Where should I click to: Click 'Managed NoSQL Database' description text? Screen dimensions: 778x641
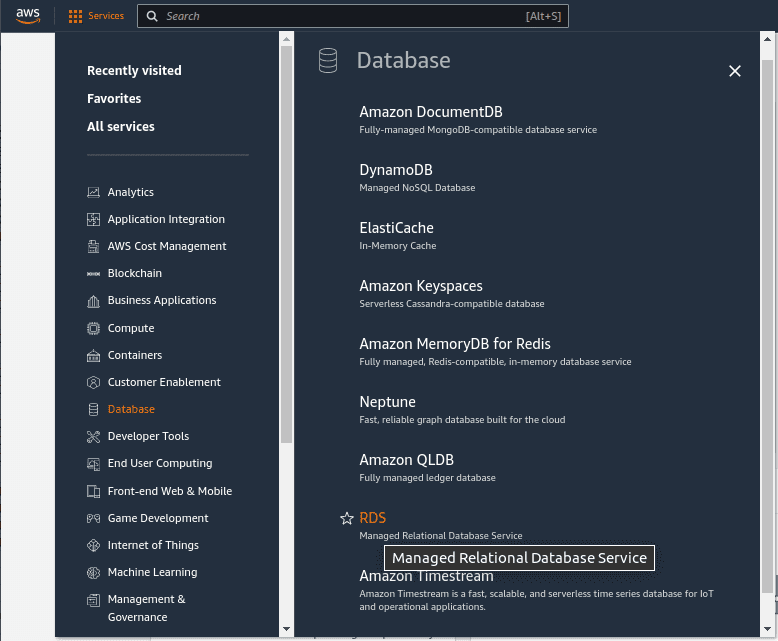pyautogui.click(x=417, y=188)
